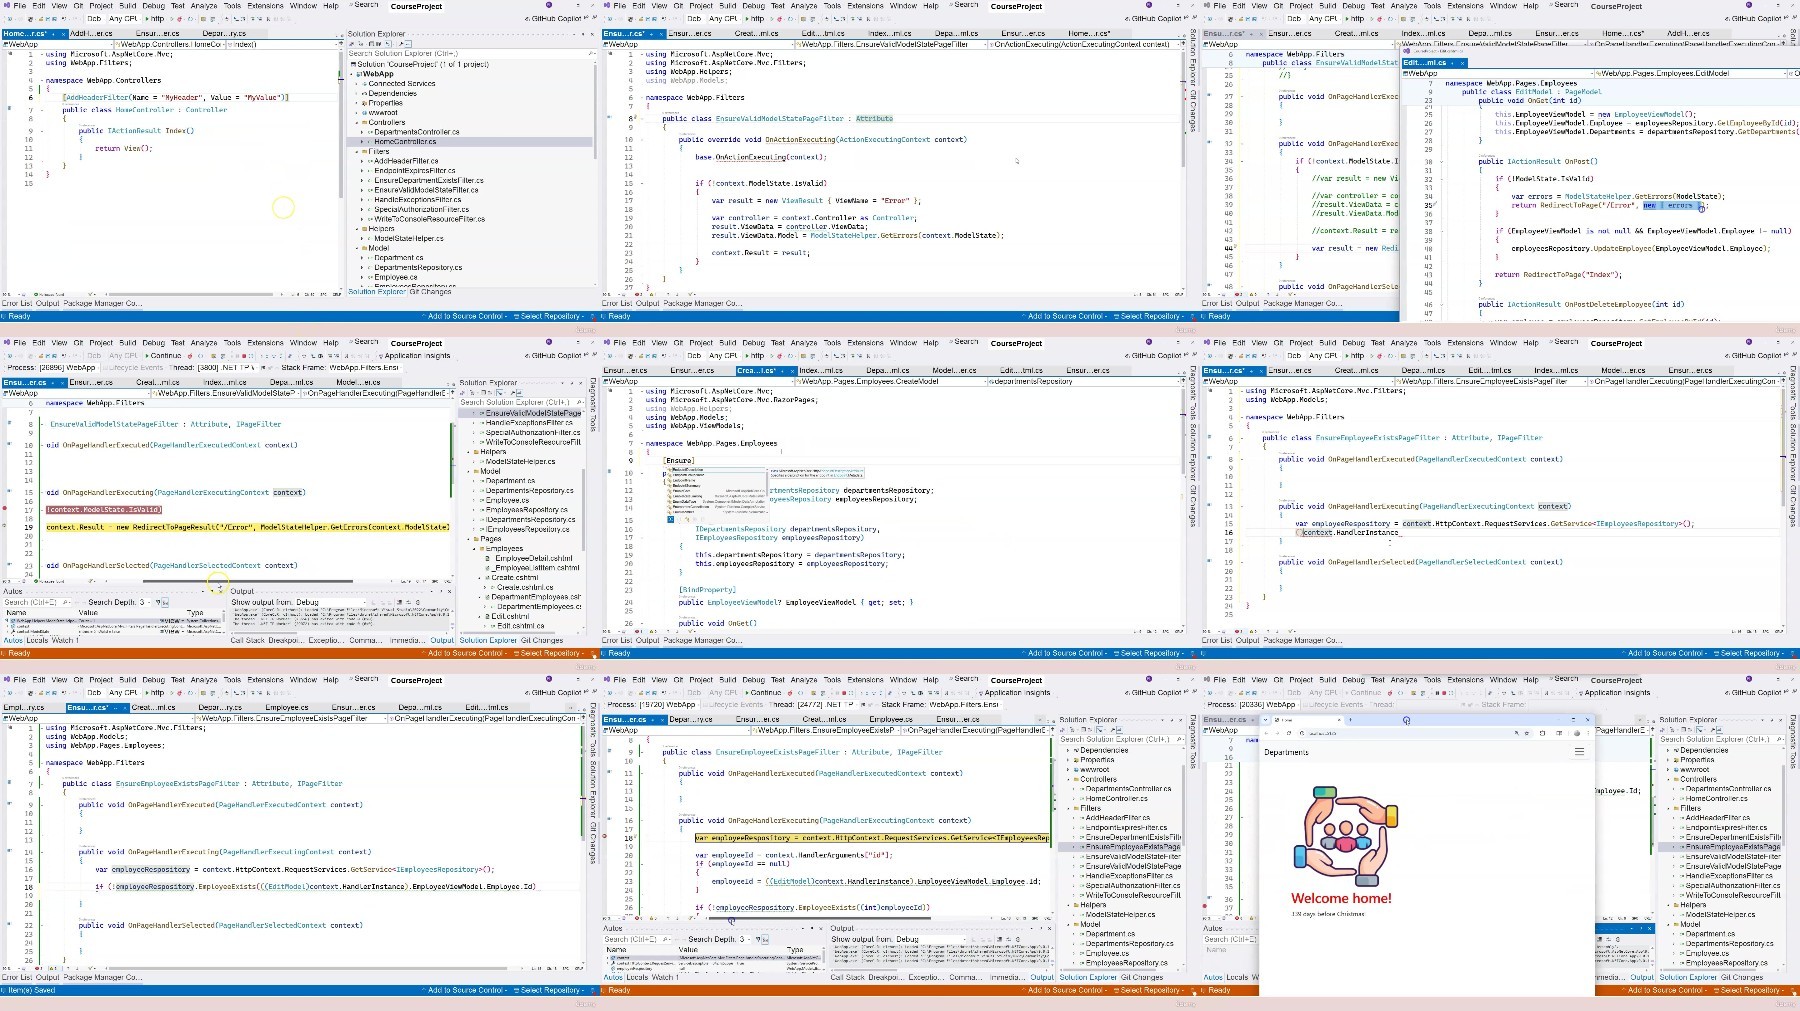Close the Home...r.cs editor tab
The width and height of the screenshot is (1800, 1011).
tap(63, 33)
